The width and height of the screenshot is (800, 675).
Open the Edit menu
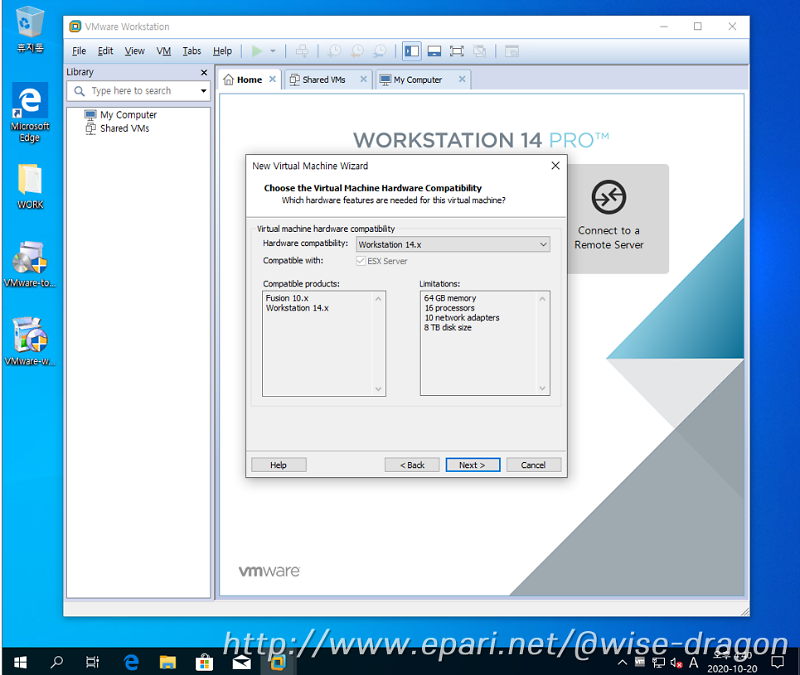pyautogui.click(x=106, y=51)
